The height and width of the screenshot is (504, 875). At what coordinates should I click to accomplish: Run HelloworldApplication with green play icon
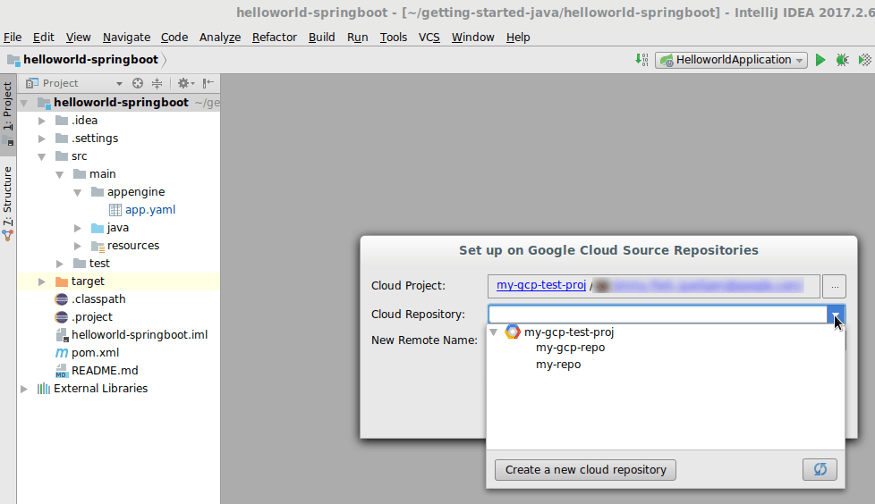point(820,60)
